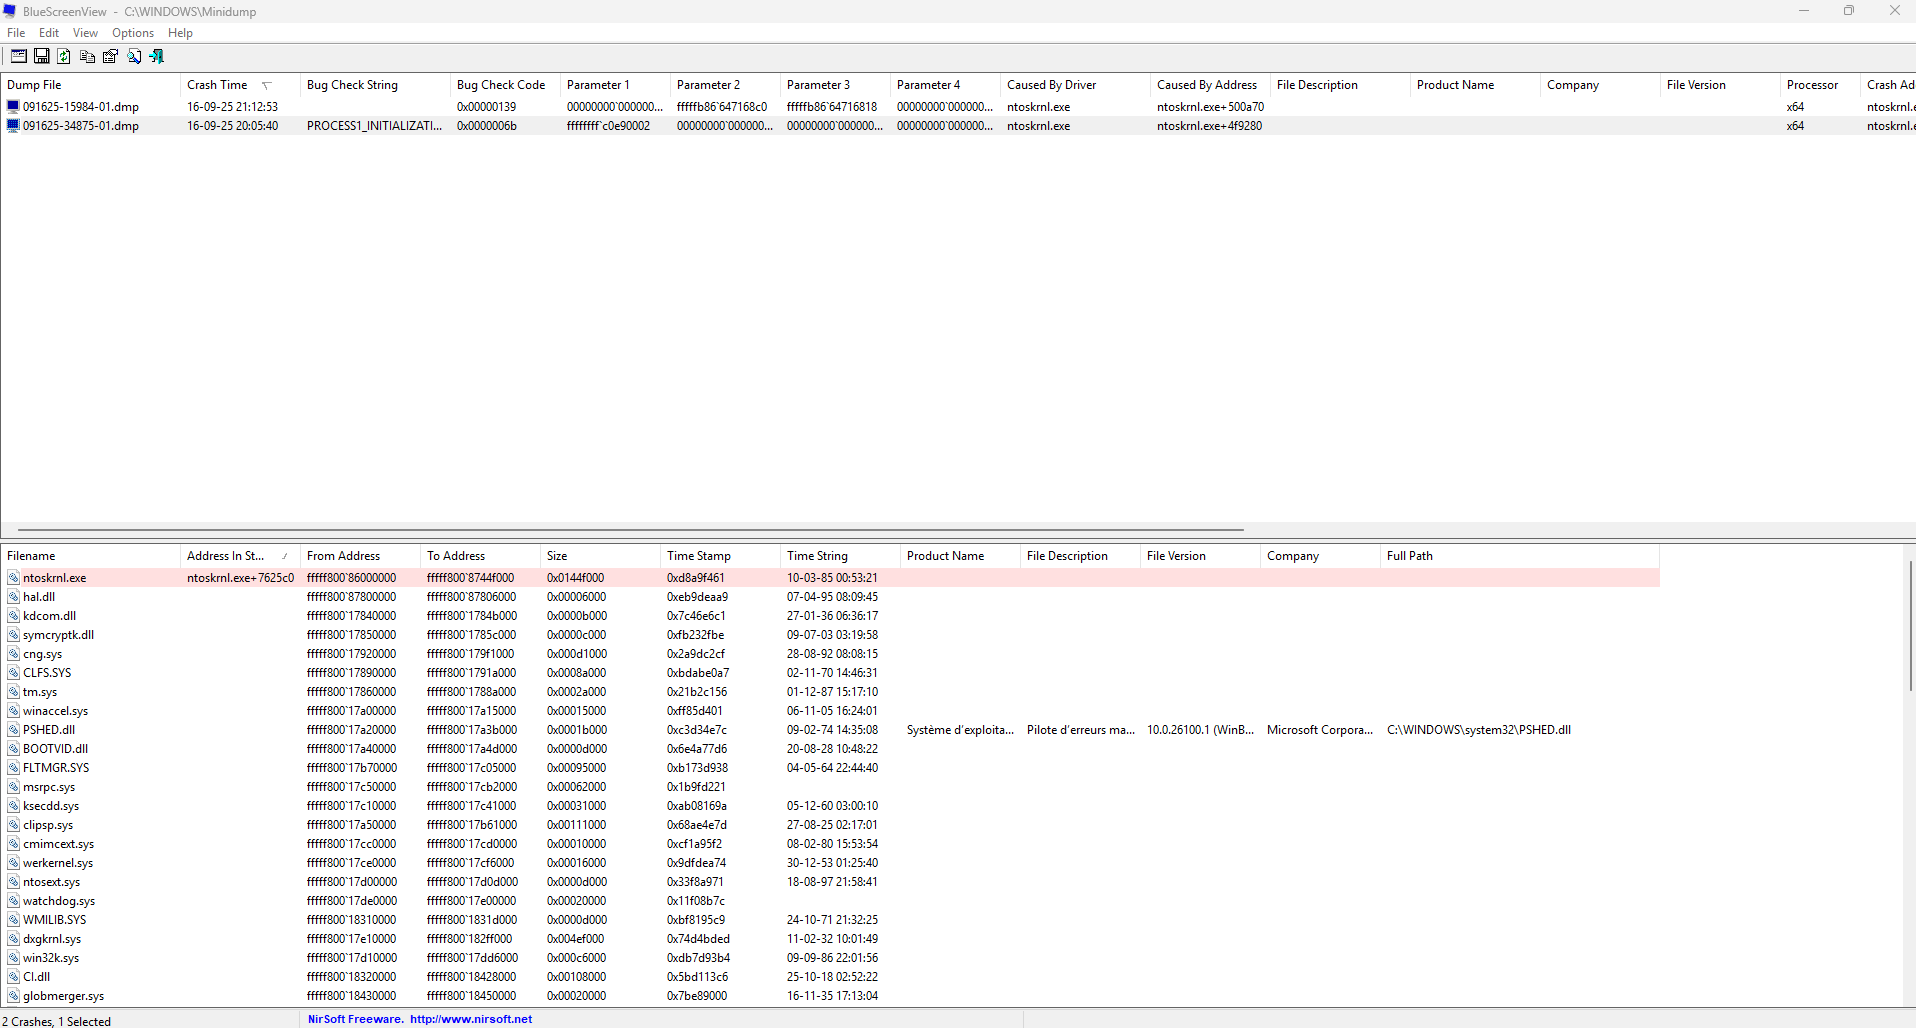
Task: Open the Options menu
Action: click(133, 33)
